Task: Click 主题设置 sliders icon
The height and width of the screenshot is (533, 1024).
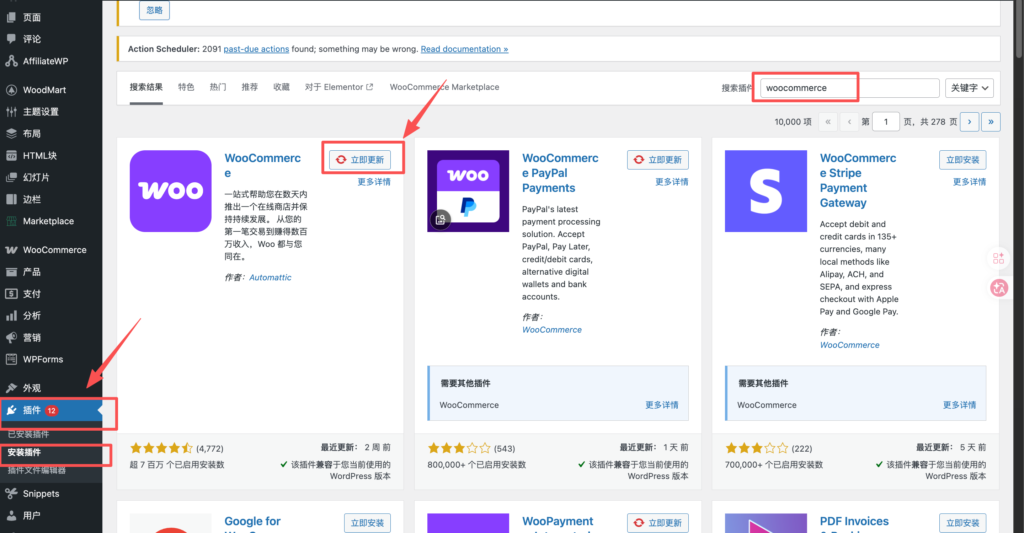Action: click(11, 112)
